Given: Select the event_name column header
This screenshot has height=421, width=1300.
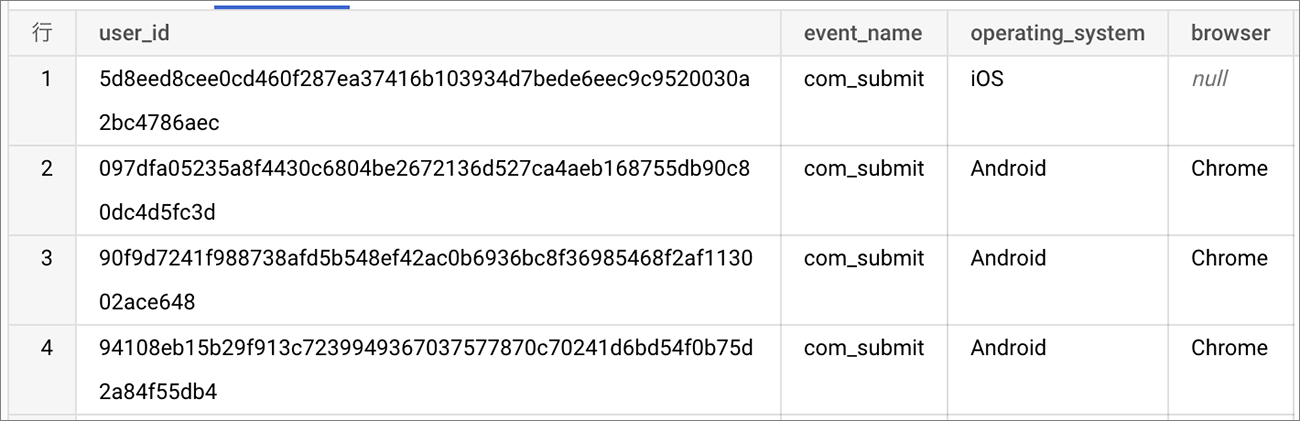Looking at the screenshot, I should click(863, 33).
